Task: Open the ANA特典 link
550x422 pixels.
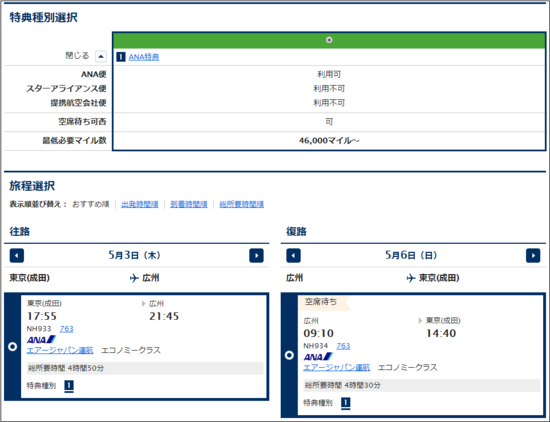Action: 144,57
